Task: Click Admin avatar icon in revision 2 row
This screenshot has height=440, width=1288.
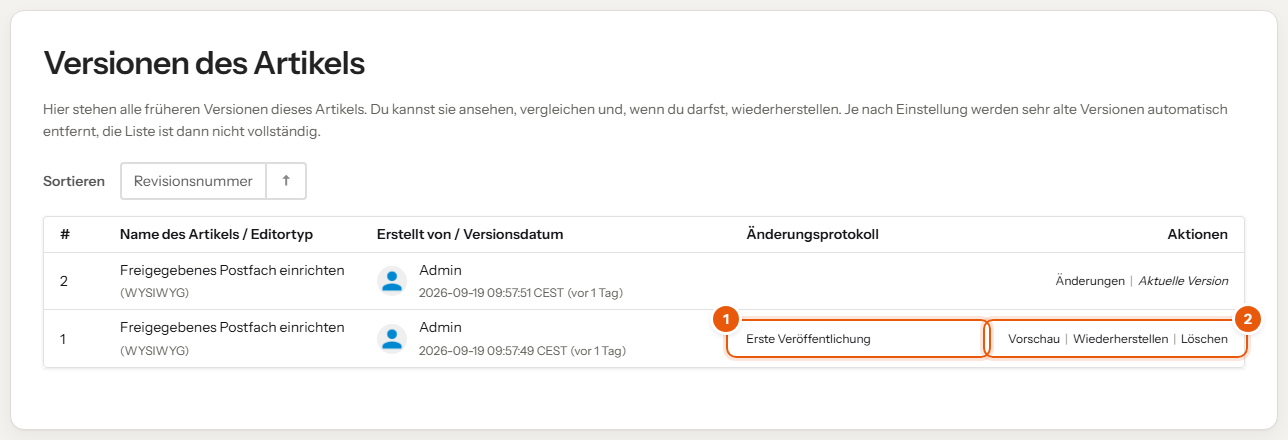Action: (x=392, y=281)
